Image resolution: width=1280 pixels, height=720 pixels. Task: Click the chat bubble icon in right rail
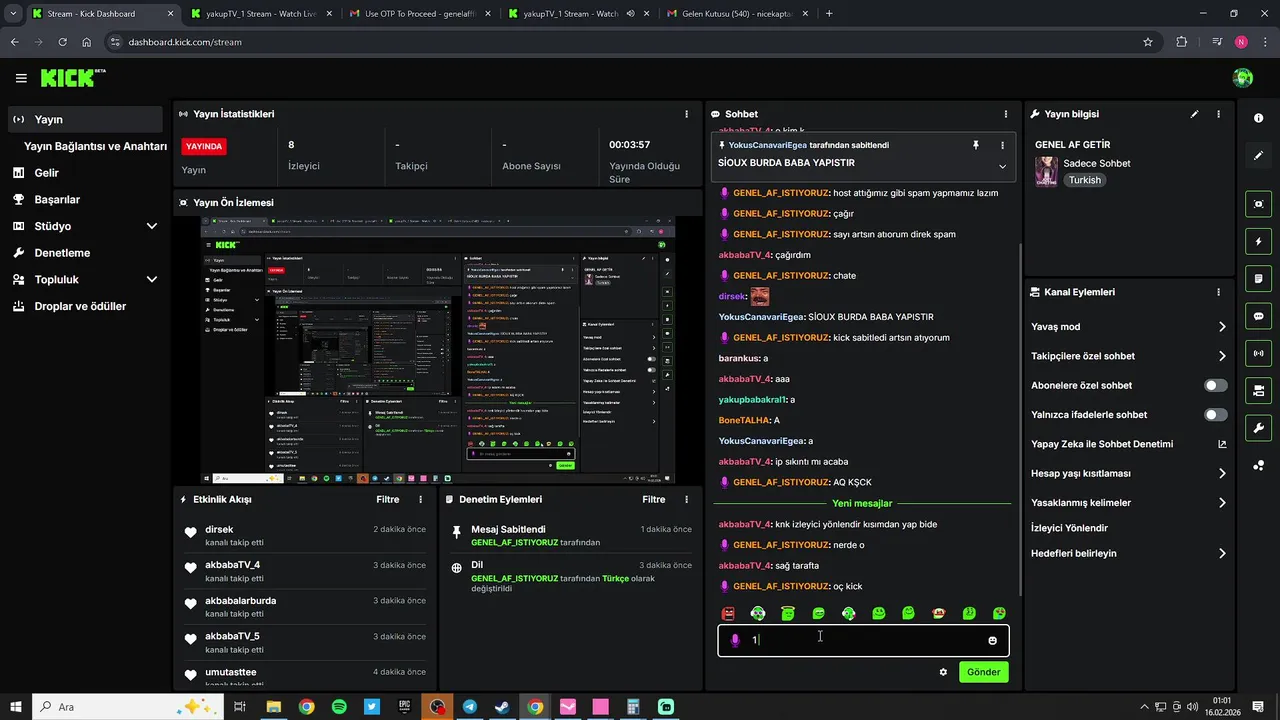(x=1258, y=316)
